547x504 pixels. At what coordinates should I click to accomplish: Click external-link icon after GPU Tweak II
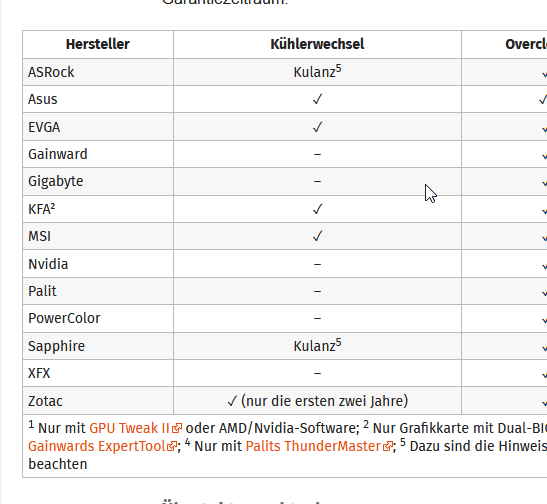[x=177, y=428]
